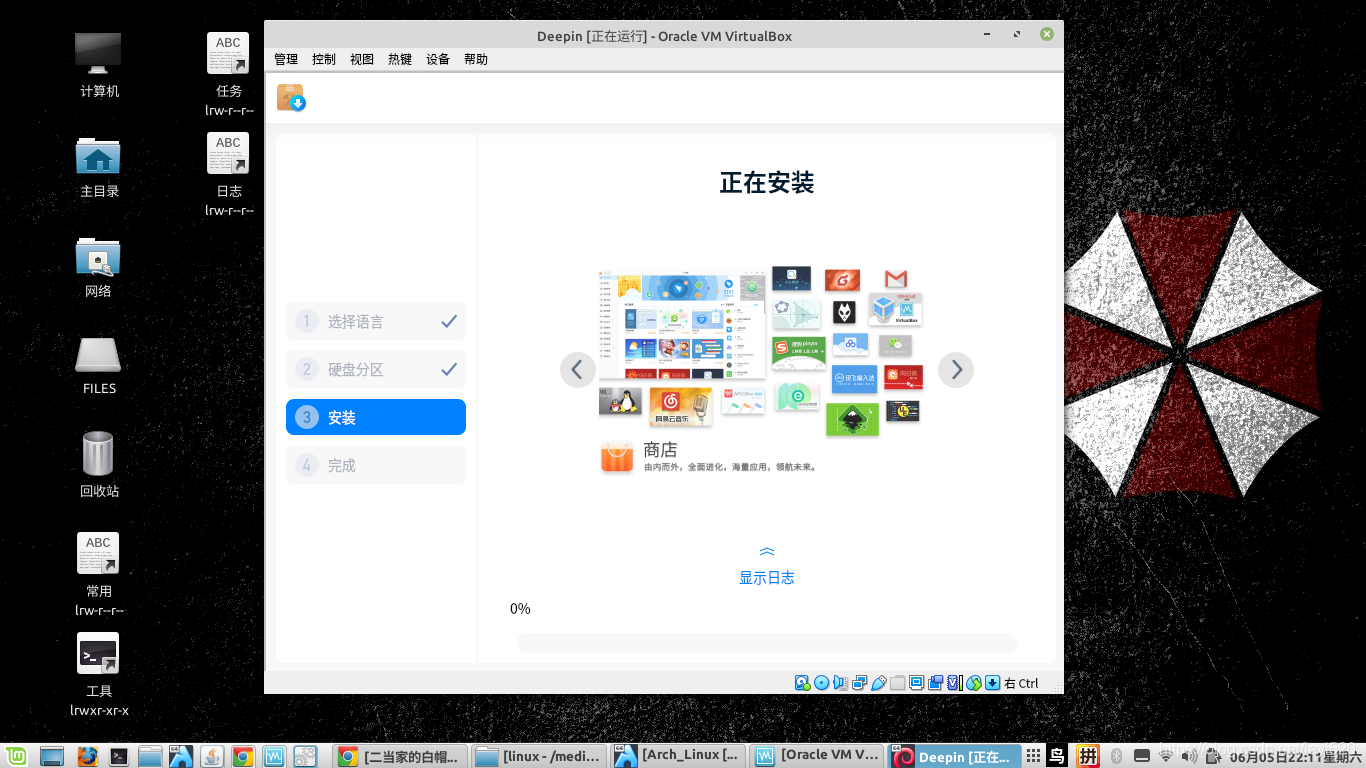Click the display settings icon in VirtualBox status bar
The height and width of the screenshot is (768, 1366).
[916, 683]
